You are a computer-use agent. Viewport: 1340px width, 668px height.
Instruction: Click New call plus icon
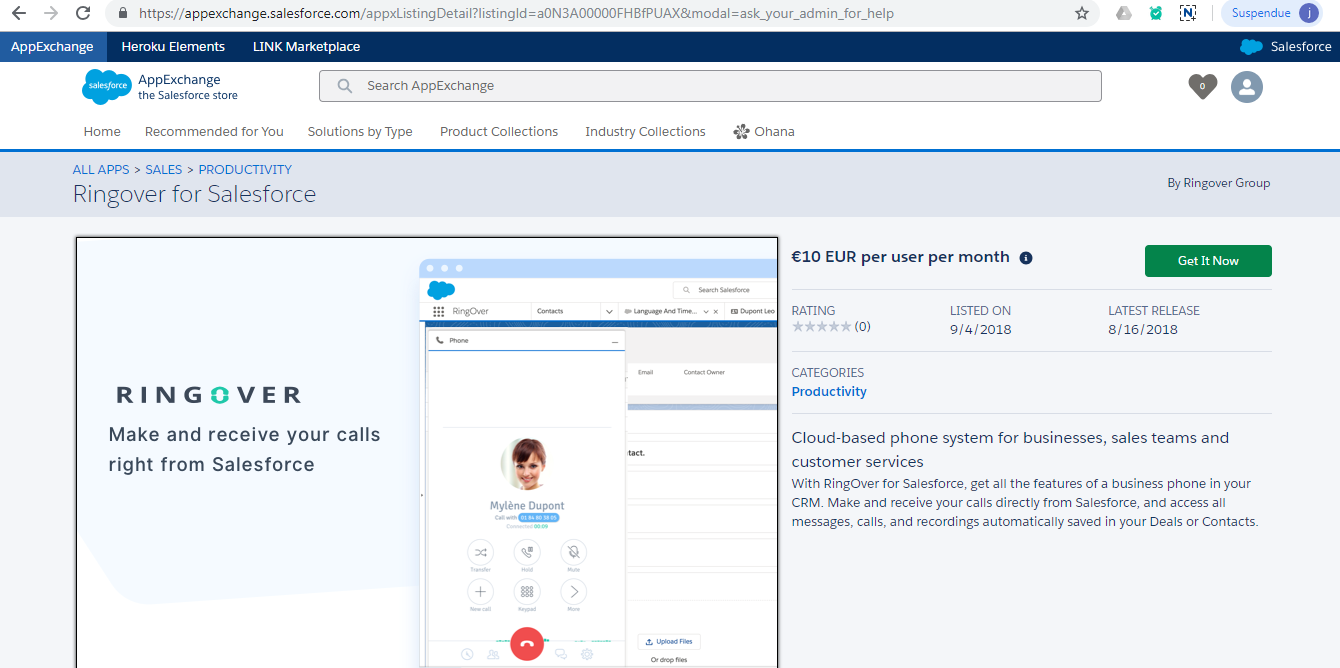(x=480, y=591)
